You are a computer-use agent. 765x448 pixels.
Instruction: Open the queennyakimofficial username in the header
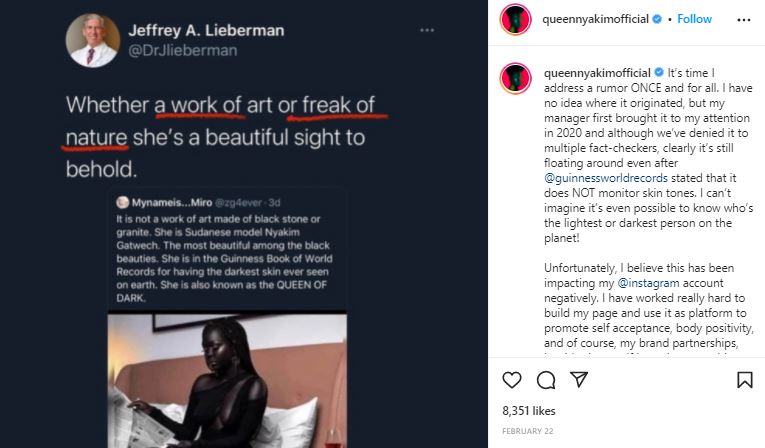point(596,19)
